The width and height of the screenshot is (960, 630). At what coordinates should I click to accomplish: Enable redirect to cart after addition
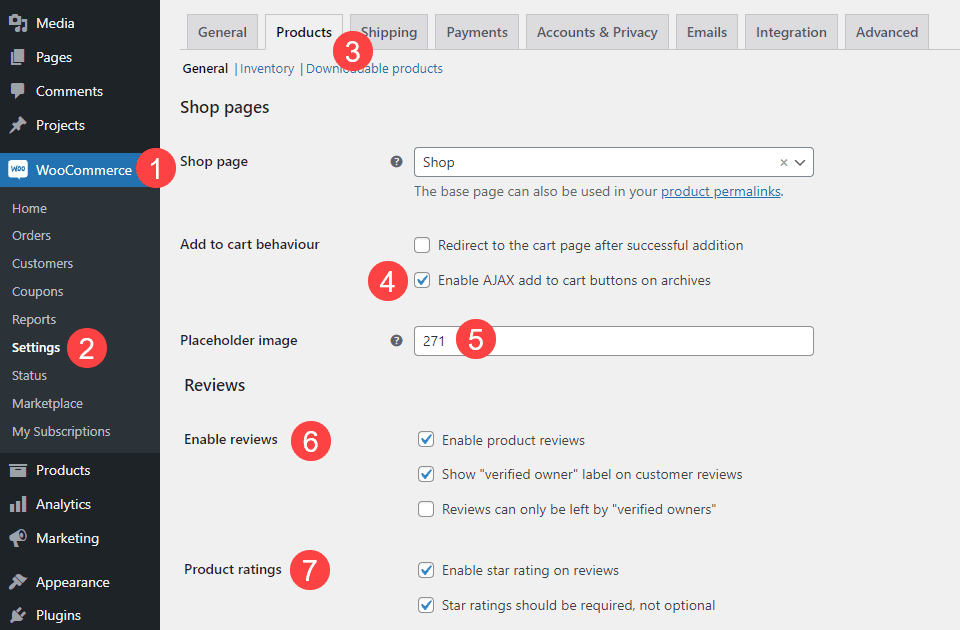click(x=422, y=245)
